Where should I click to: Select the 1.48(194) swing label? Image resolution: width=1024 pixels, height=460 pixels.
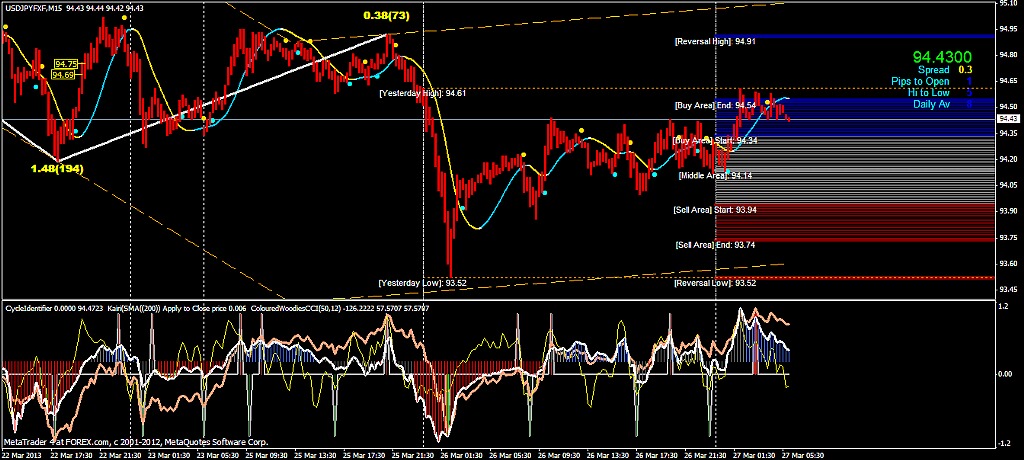tap(57, 169)
